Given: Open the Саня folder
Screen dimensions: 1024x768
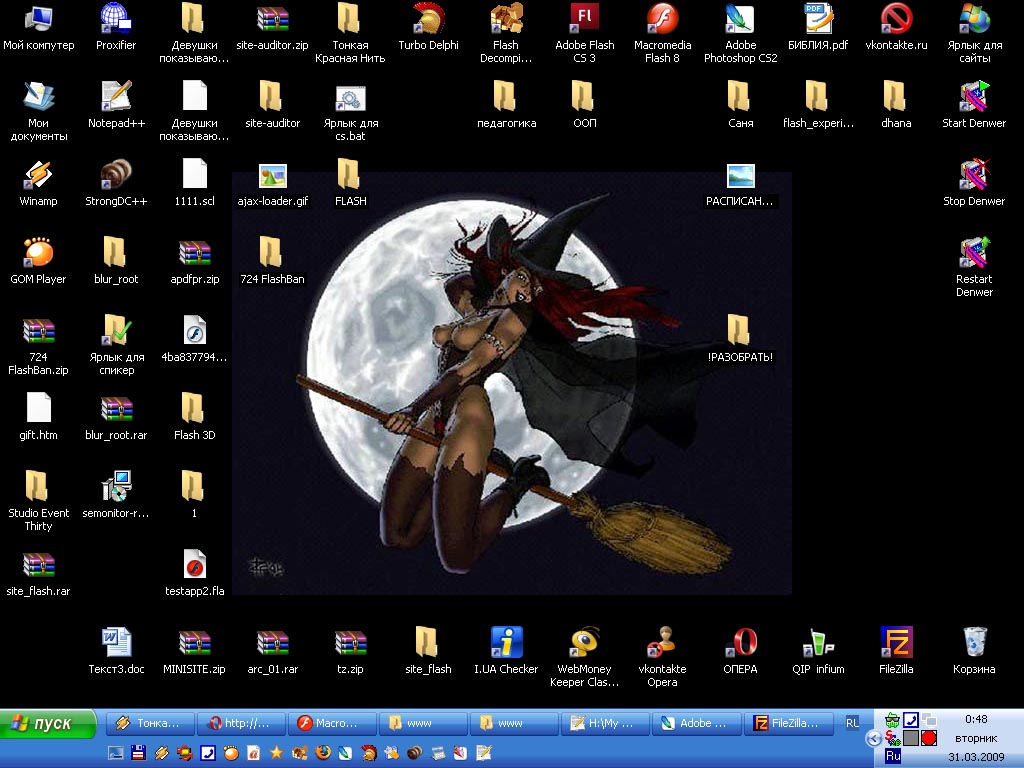Looking at the screenshot, I should (741, 105).
